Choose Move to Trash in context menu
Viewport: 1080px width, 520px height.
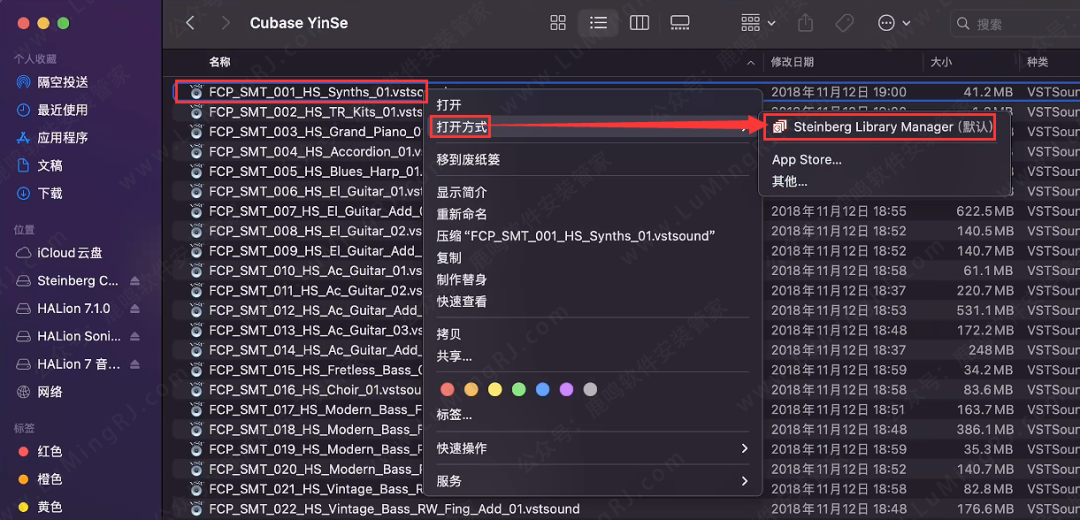(x=468, y=159)
